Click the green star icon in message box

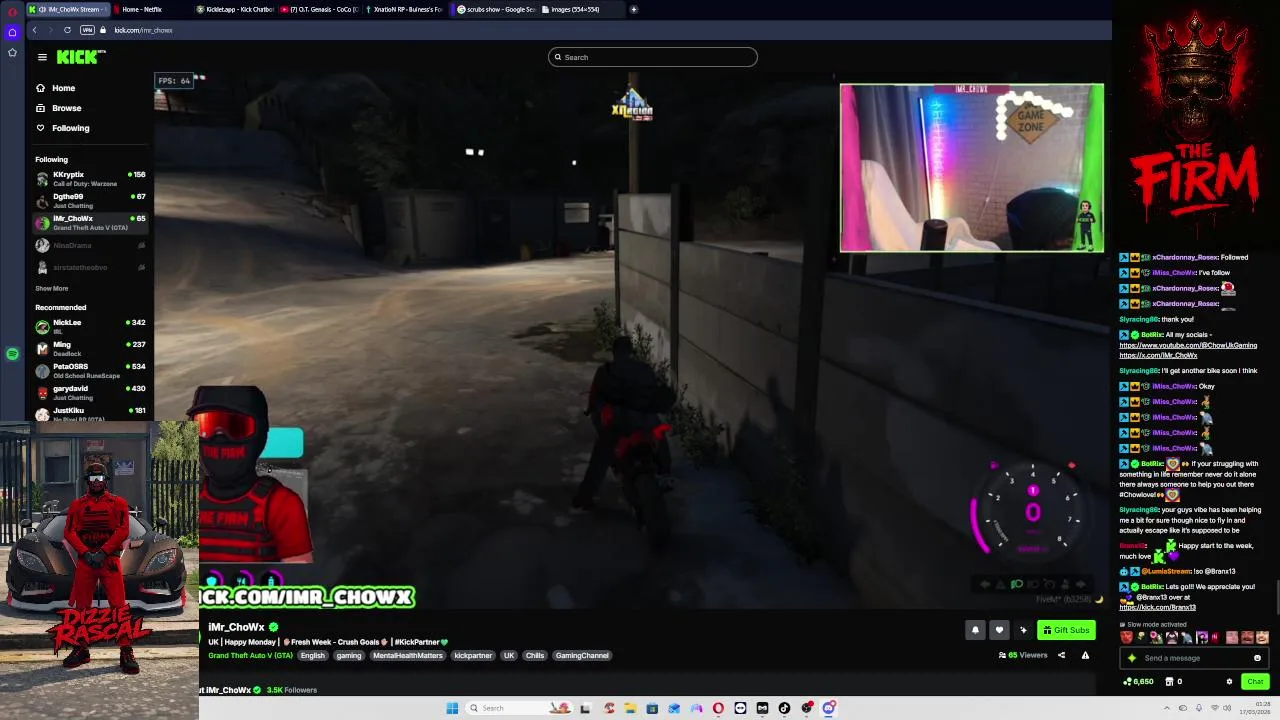[1132, 658]
